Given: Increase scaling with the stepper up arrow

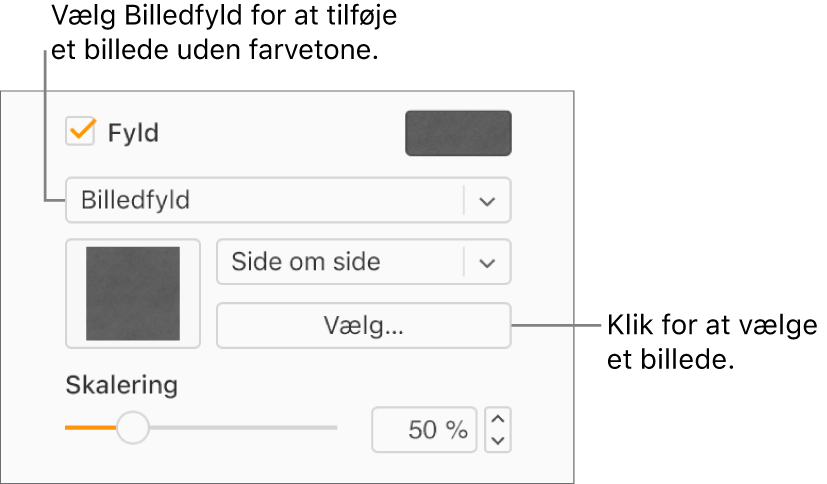Looking at the screenshot, I should pyautogui.click(x=498, y=419).
